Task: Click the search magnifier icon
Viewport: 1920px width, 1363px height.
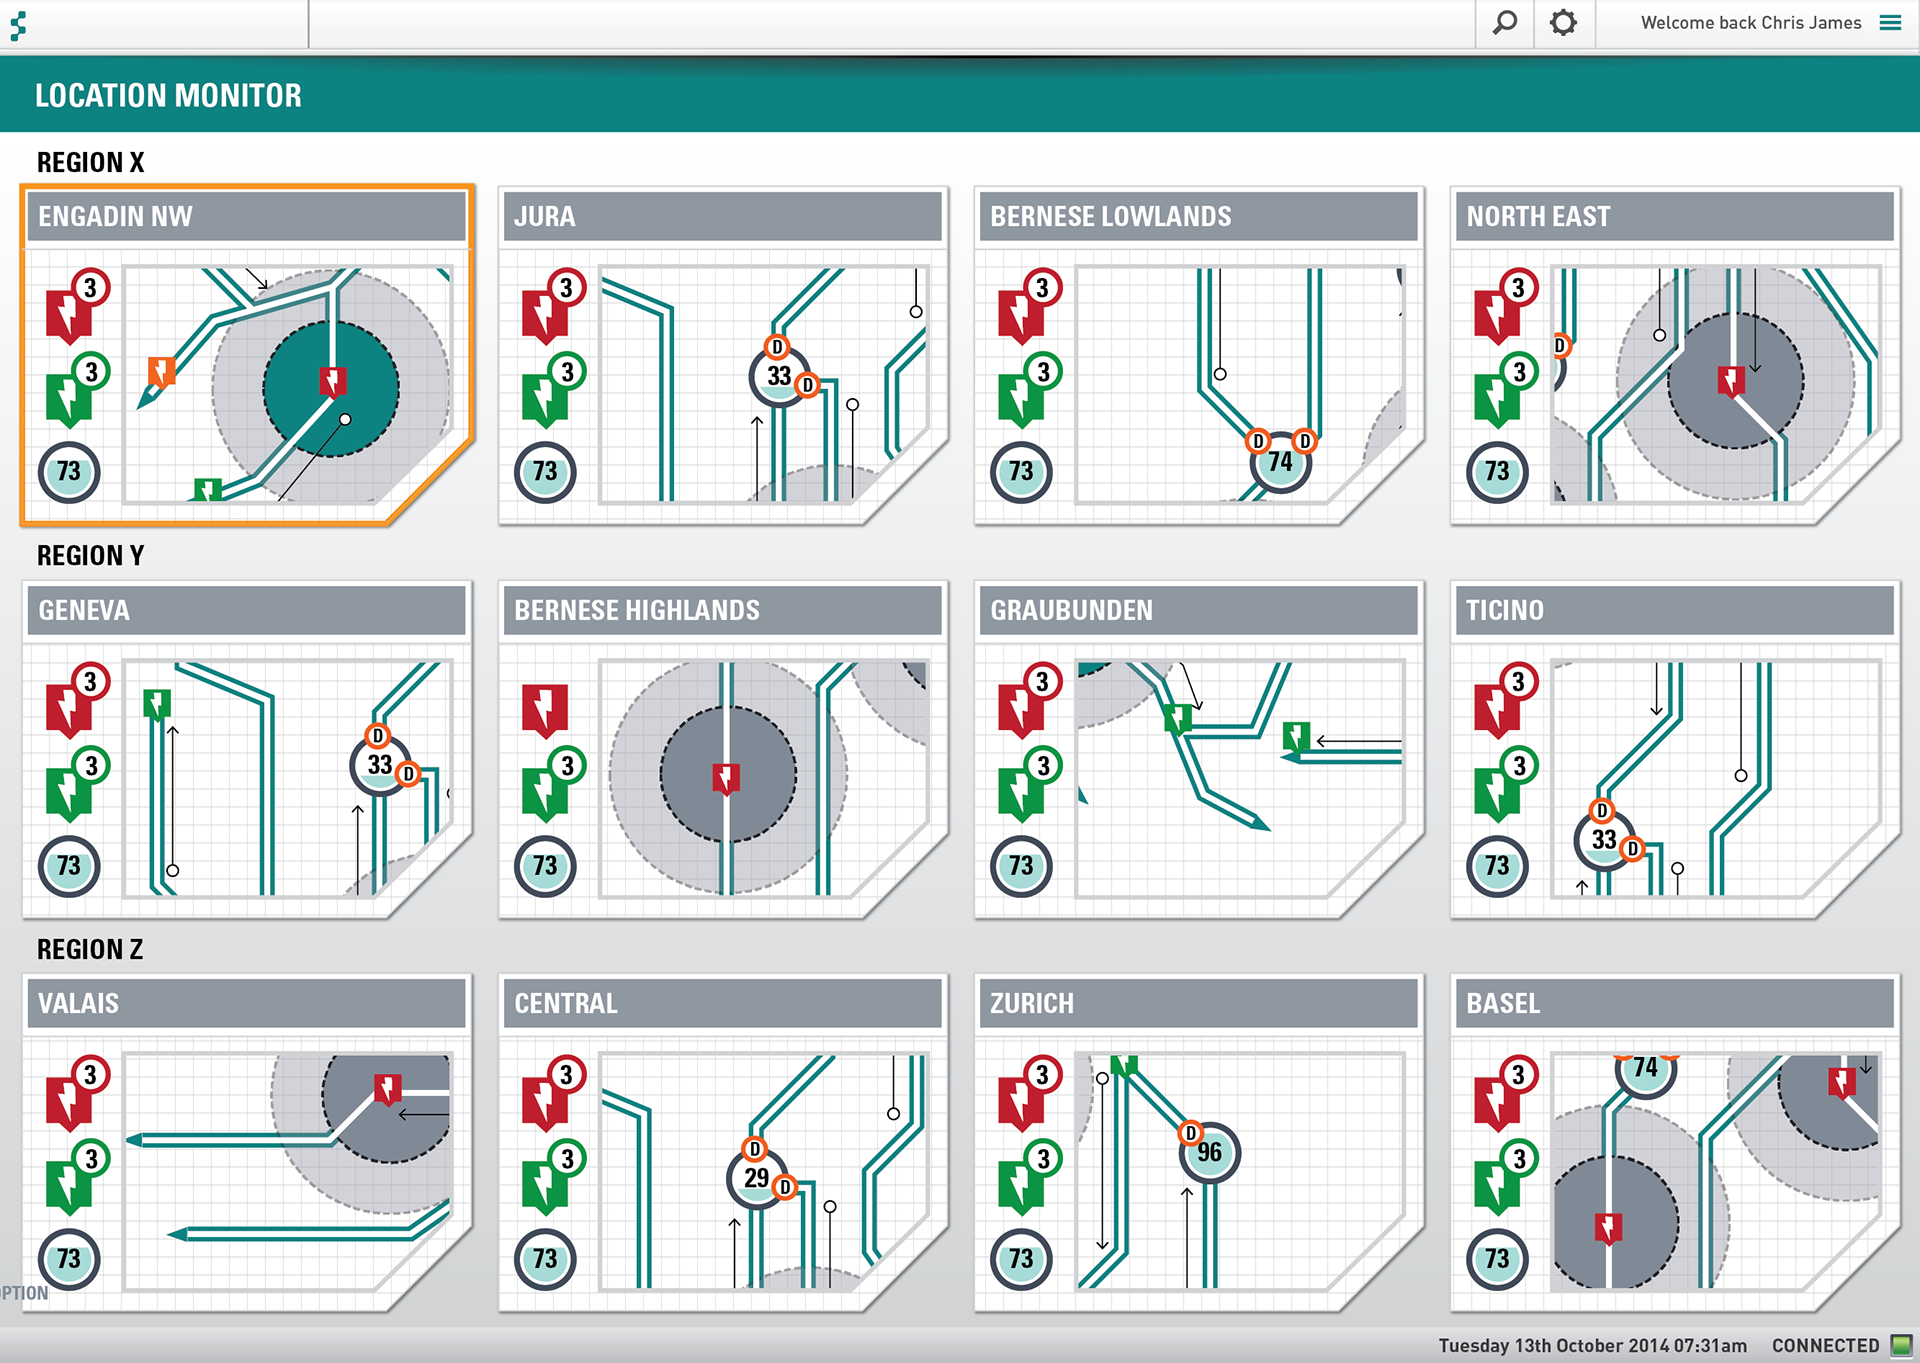Action: 1504,23
